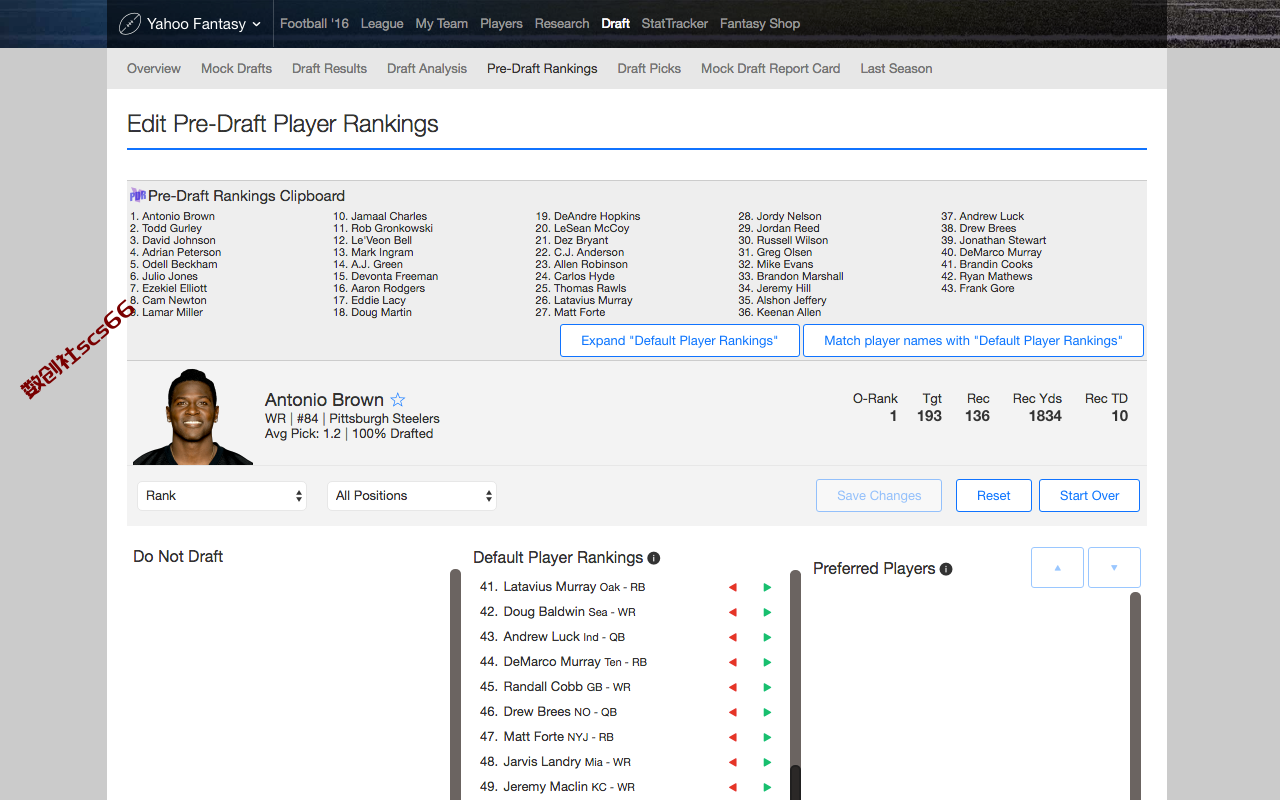Move Latavius Murray to Do Not Draft with red arrow

point(732,587)
